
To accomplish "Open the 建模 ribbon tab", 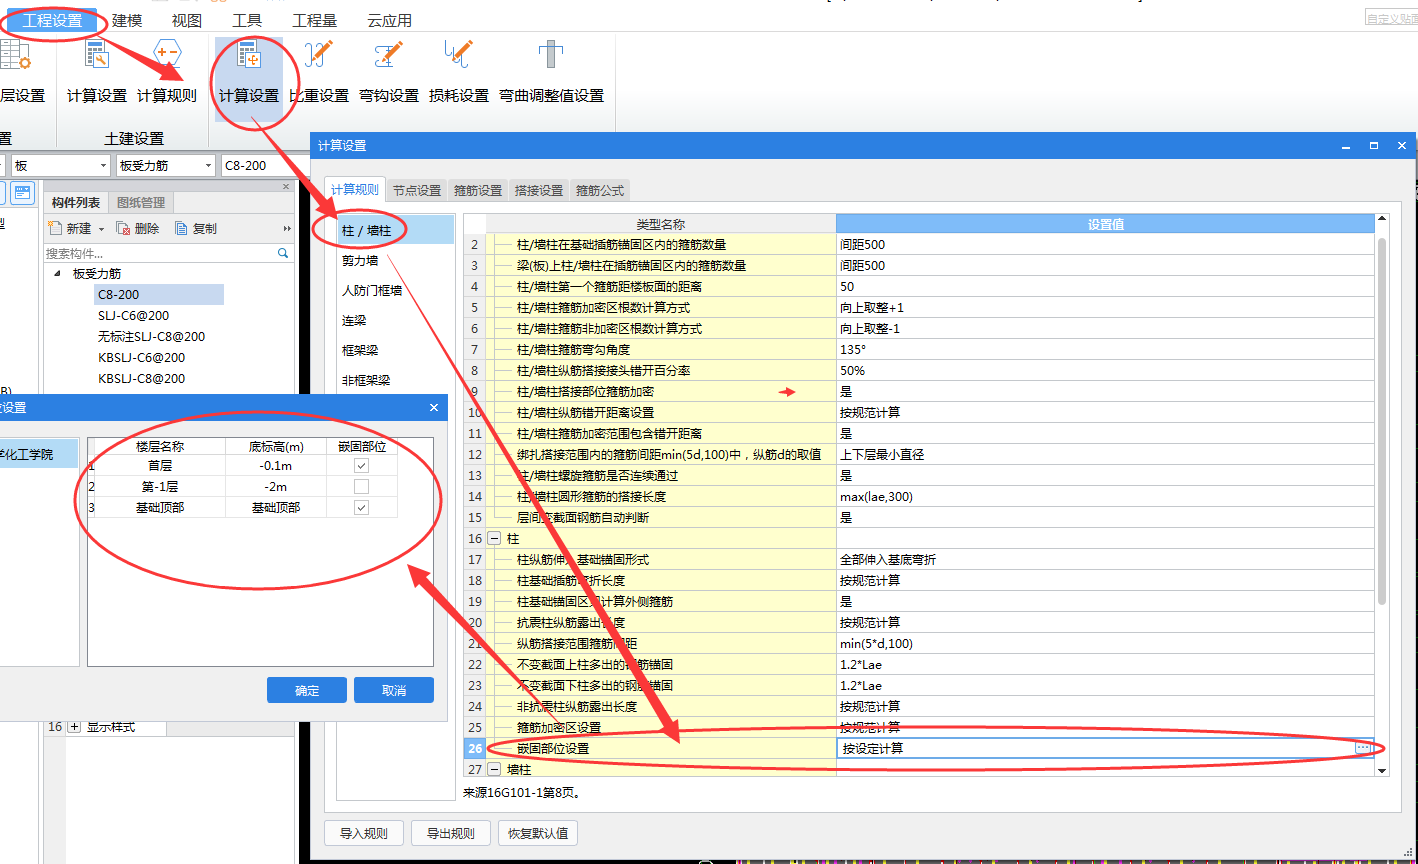I will [127, 20].
